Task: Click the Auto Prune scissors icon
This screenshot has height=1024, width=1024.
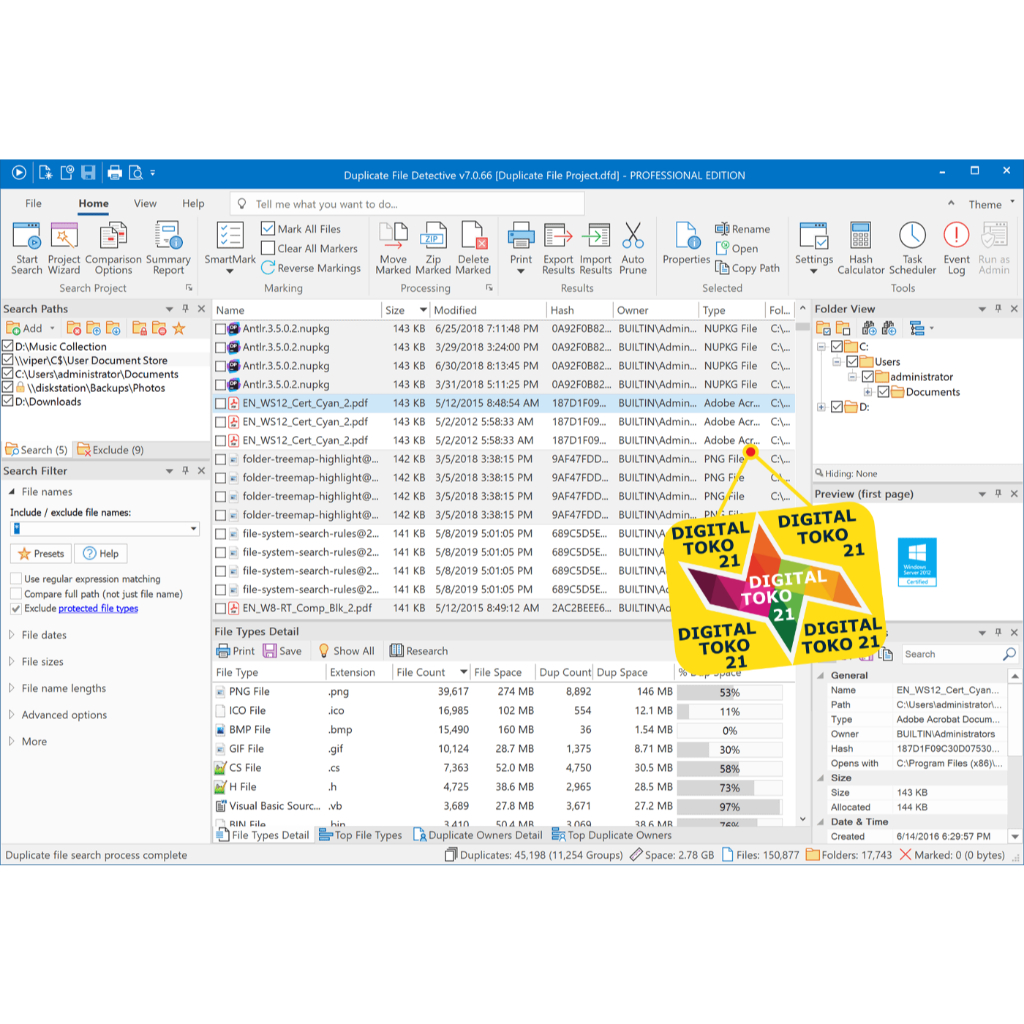Action: click(x=632, y=236)
